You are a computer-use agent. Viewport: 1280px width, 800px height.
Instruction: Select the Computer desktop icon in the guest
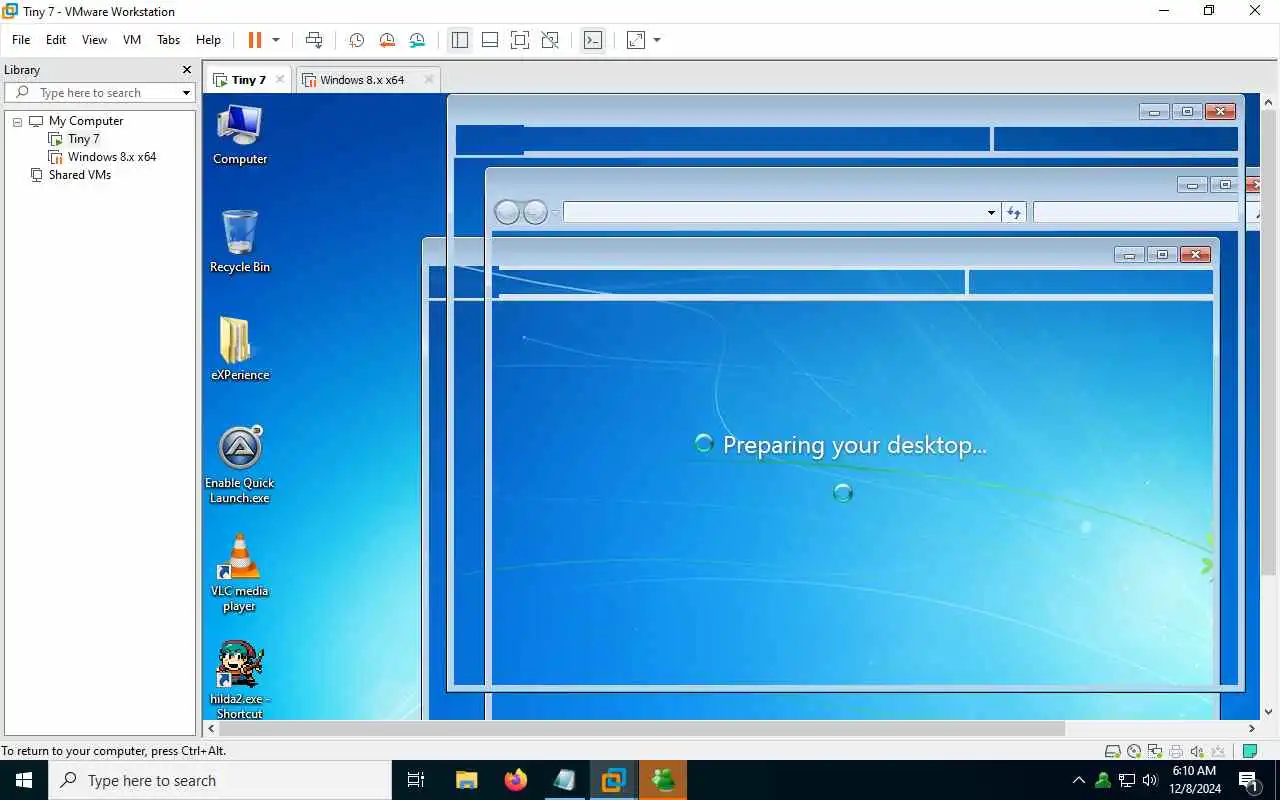click(240, 135)
